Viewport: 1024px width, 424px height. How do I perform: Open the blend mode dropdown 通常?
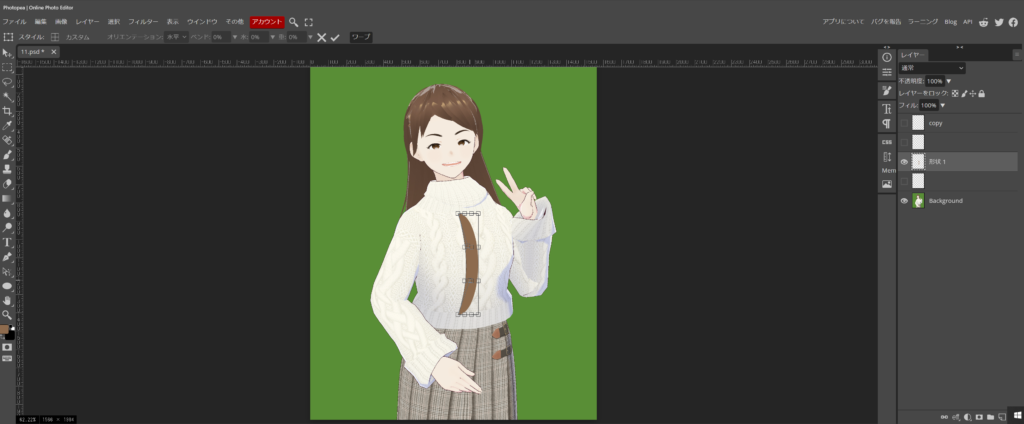coord(931,68)
